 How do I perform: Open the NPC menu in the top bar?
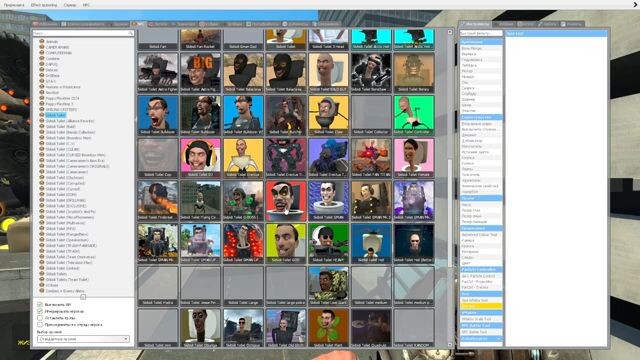pyautogui.click(x=86, y=5)
